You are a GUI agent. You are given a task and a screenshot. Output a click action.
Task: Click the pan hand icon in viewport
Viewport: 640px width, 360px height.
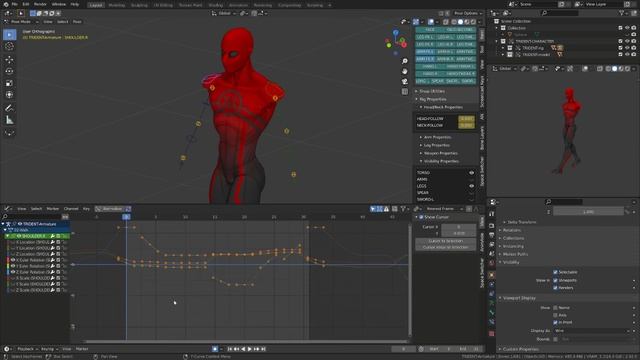click(404, 71)
